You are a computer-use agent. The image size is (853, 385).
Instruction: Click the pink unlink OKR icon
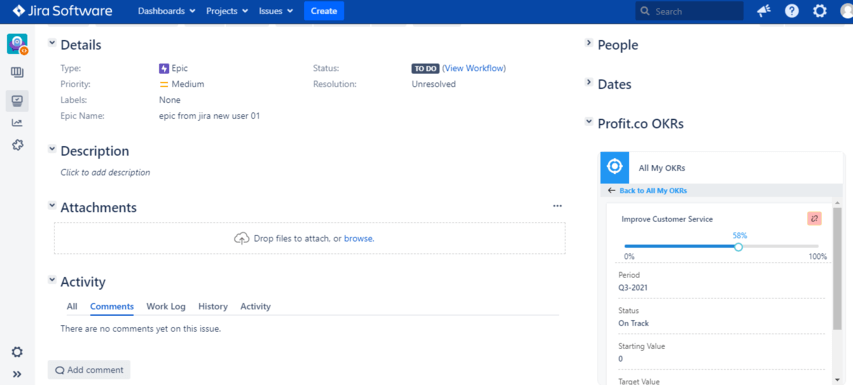(814, 219)
